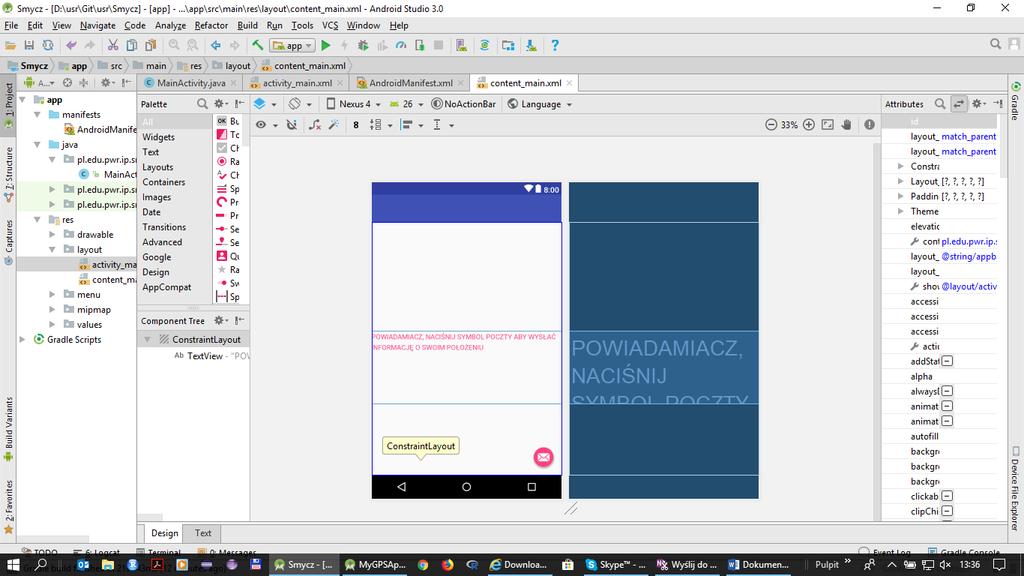
Task: Select the Pan hand tool icon
Action: [x=846, y=125]
